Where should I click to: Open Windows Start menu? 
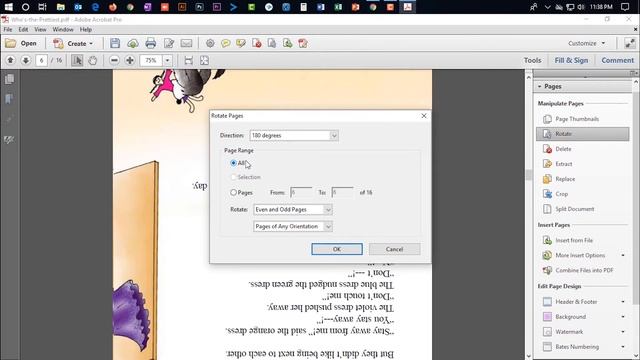[8, 7]
